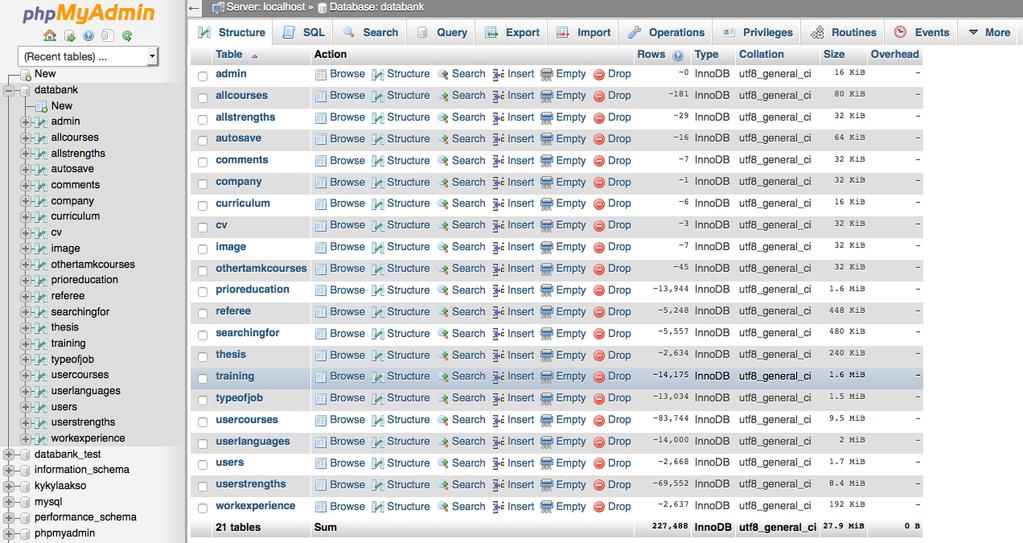Click the Browse icon in searchingfor row

(x=320, y=334)
